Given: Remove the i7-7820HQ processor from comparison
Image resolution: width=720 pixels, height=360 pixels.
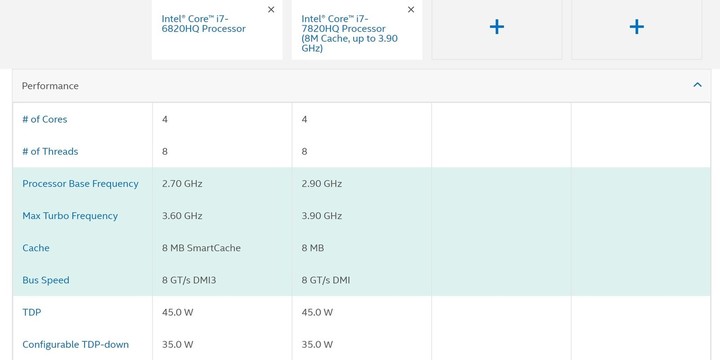Looking at the screenshot, I should click(x=411, y=10).
